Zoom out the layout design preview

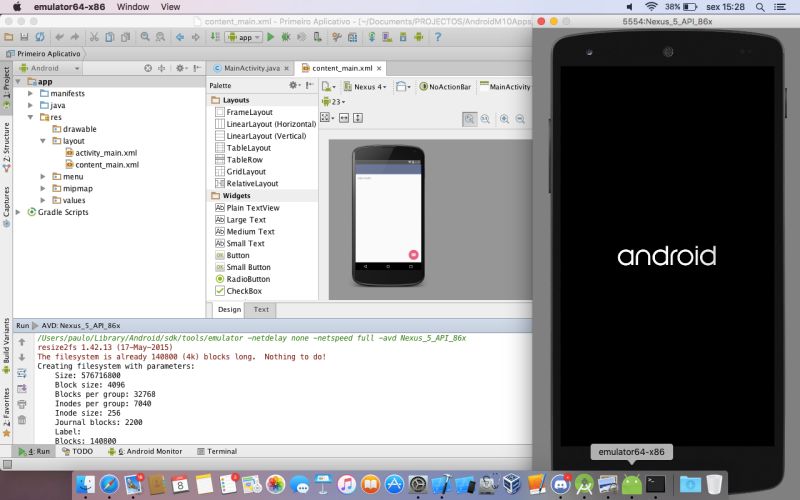click(x=520, y=119)
